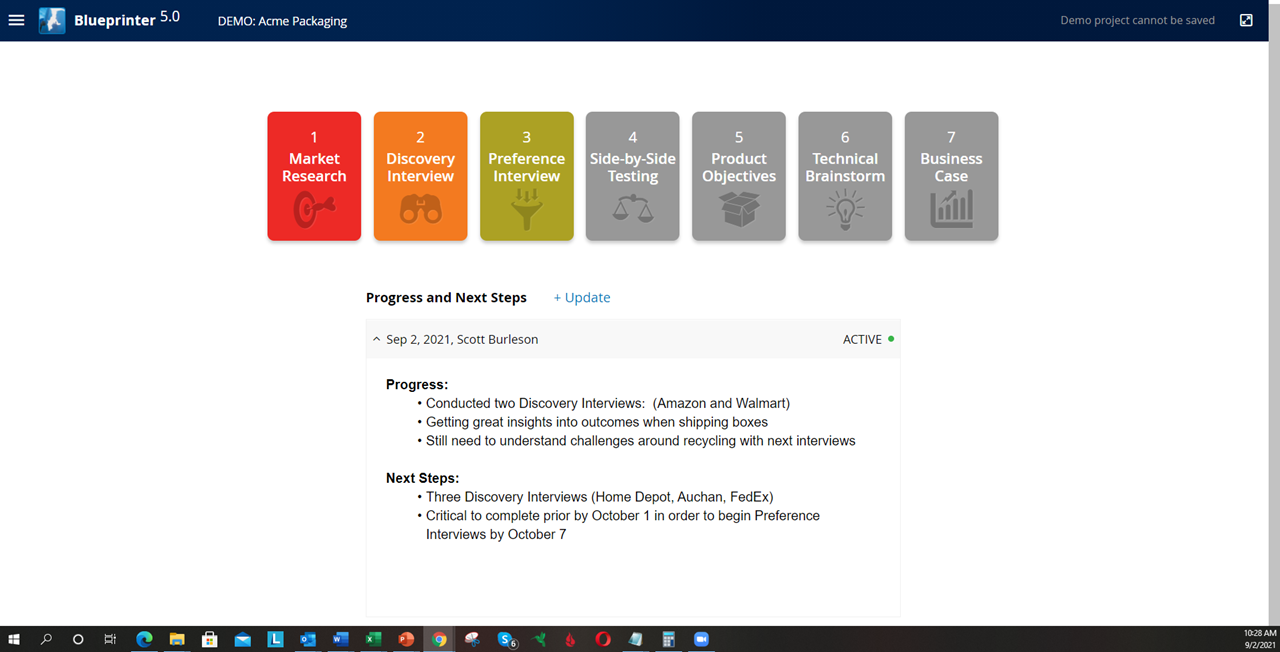Open the Market Research step tile
This screenshot has height=652, width=1280.
(x=314, y=176)
